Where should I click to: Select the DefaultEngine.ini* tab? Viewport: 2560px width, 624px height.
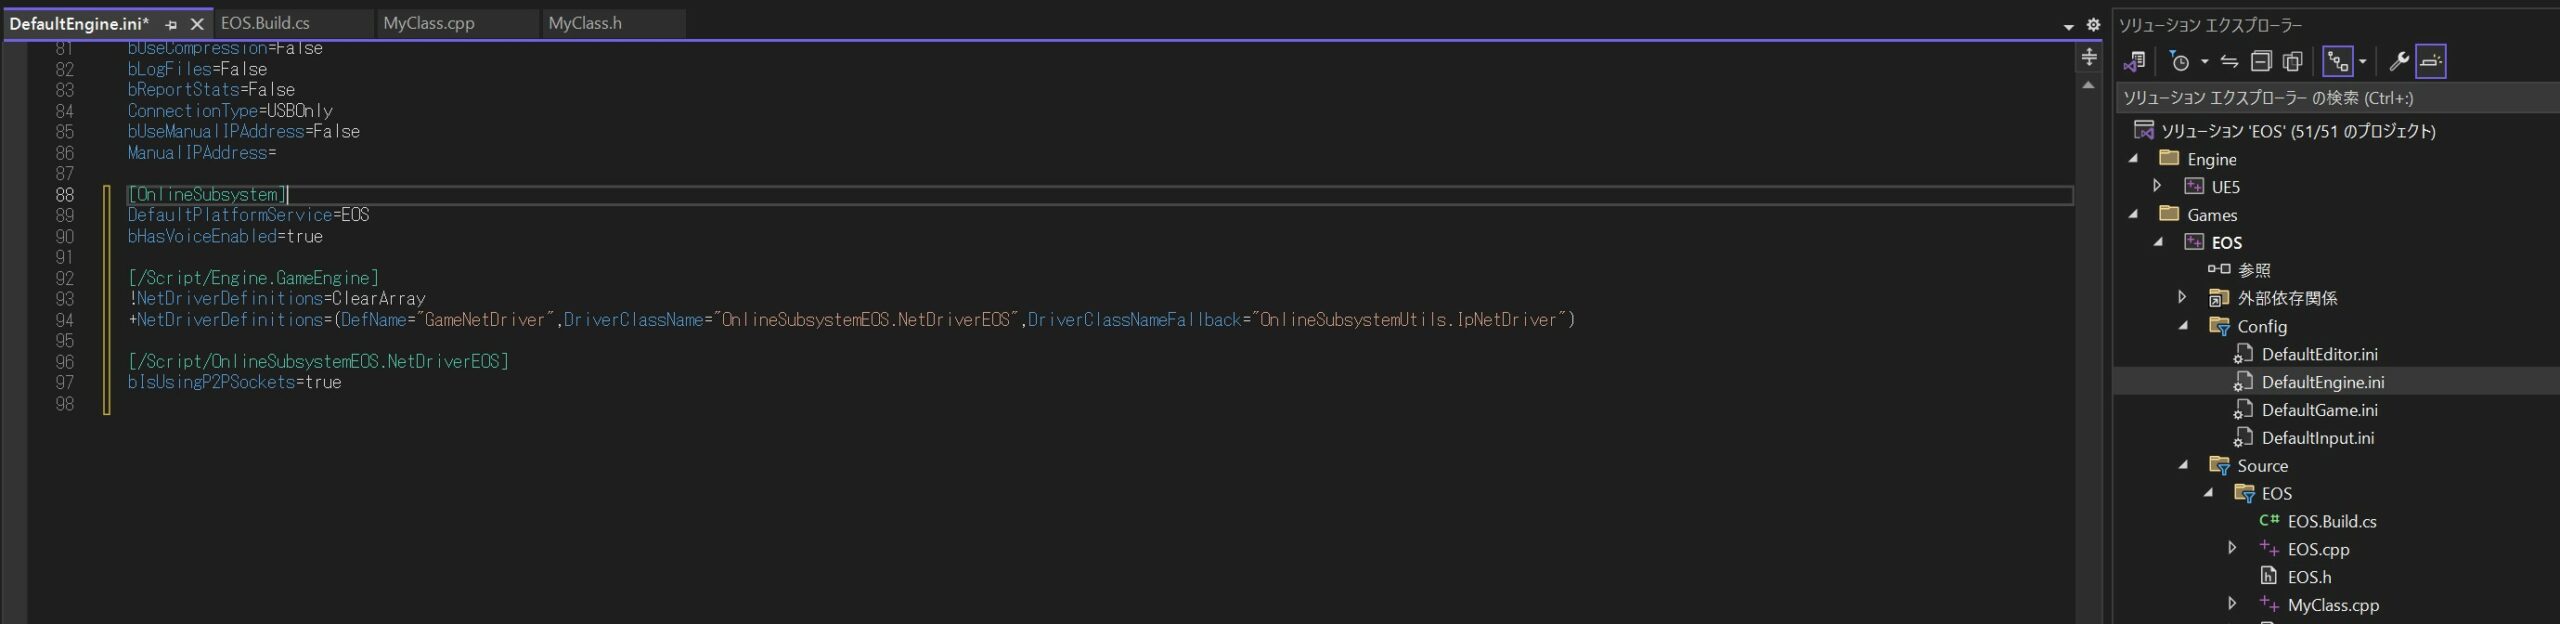click(79, 23)
